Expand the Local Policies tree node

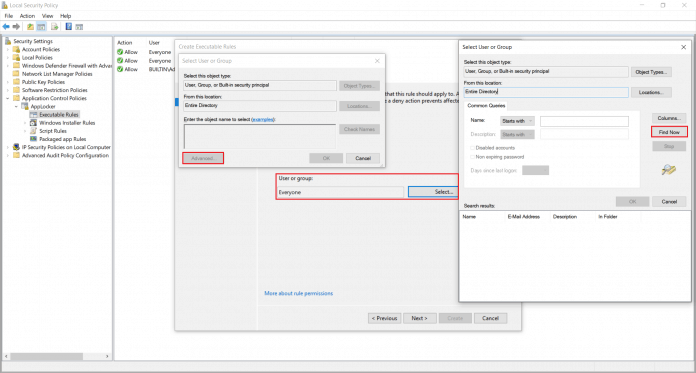tap(8, 58)
